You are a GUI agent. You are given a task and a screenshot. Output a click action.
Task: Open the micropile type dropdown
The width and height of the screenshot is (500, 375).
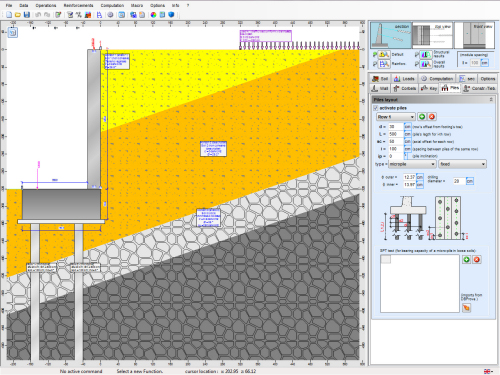[x=412, y=164]
